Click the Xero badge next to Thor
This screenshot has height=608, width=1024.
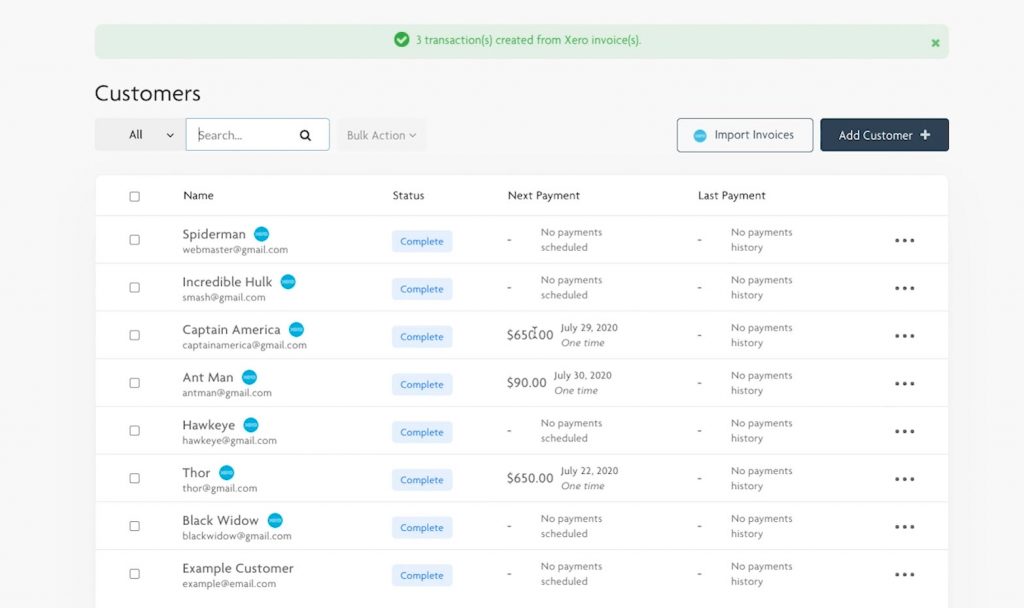227,472
